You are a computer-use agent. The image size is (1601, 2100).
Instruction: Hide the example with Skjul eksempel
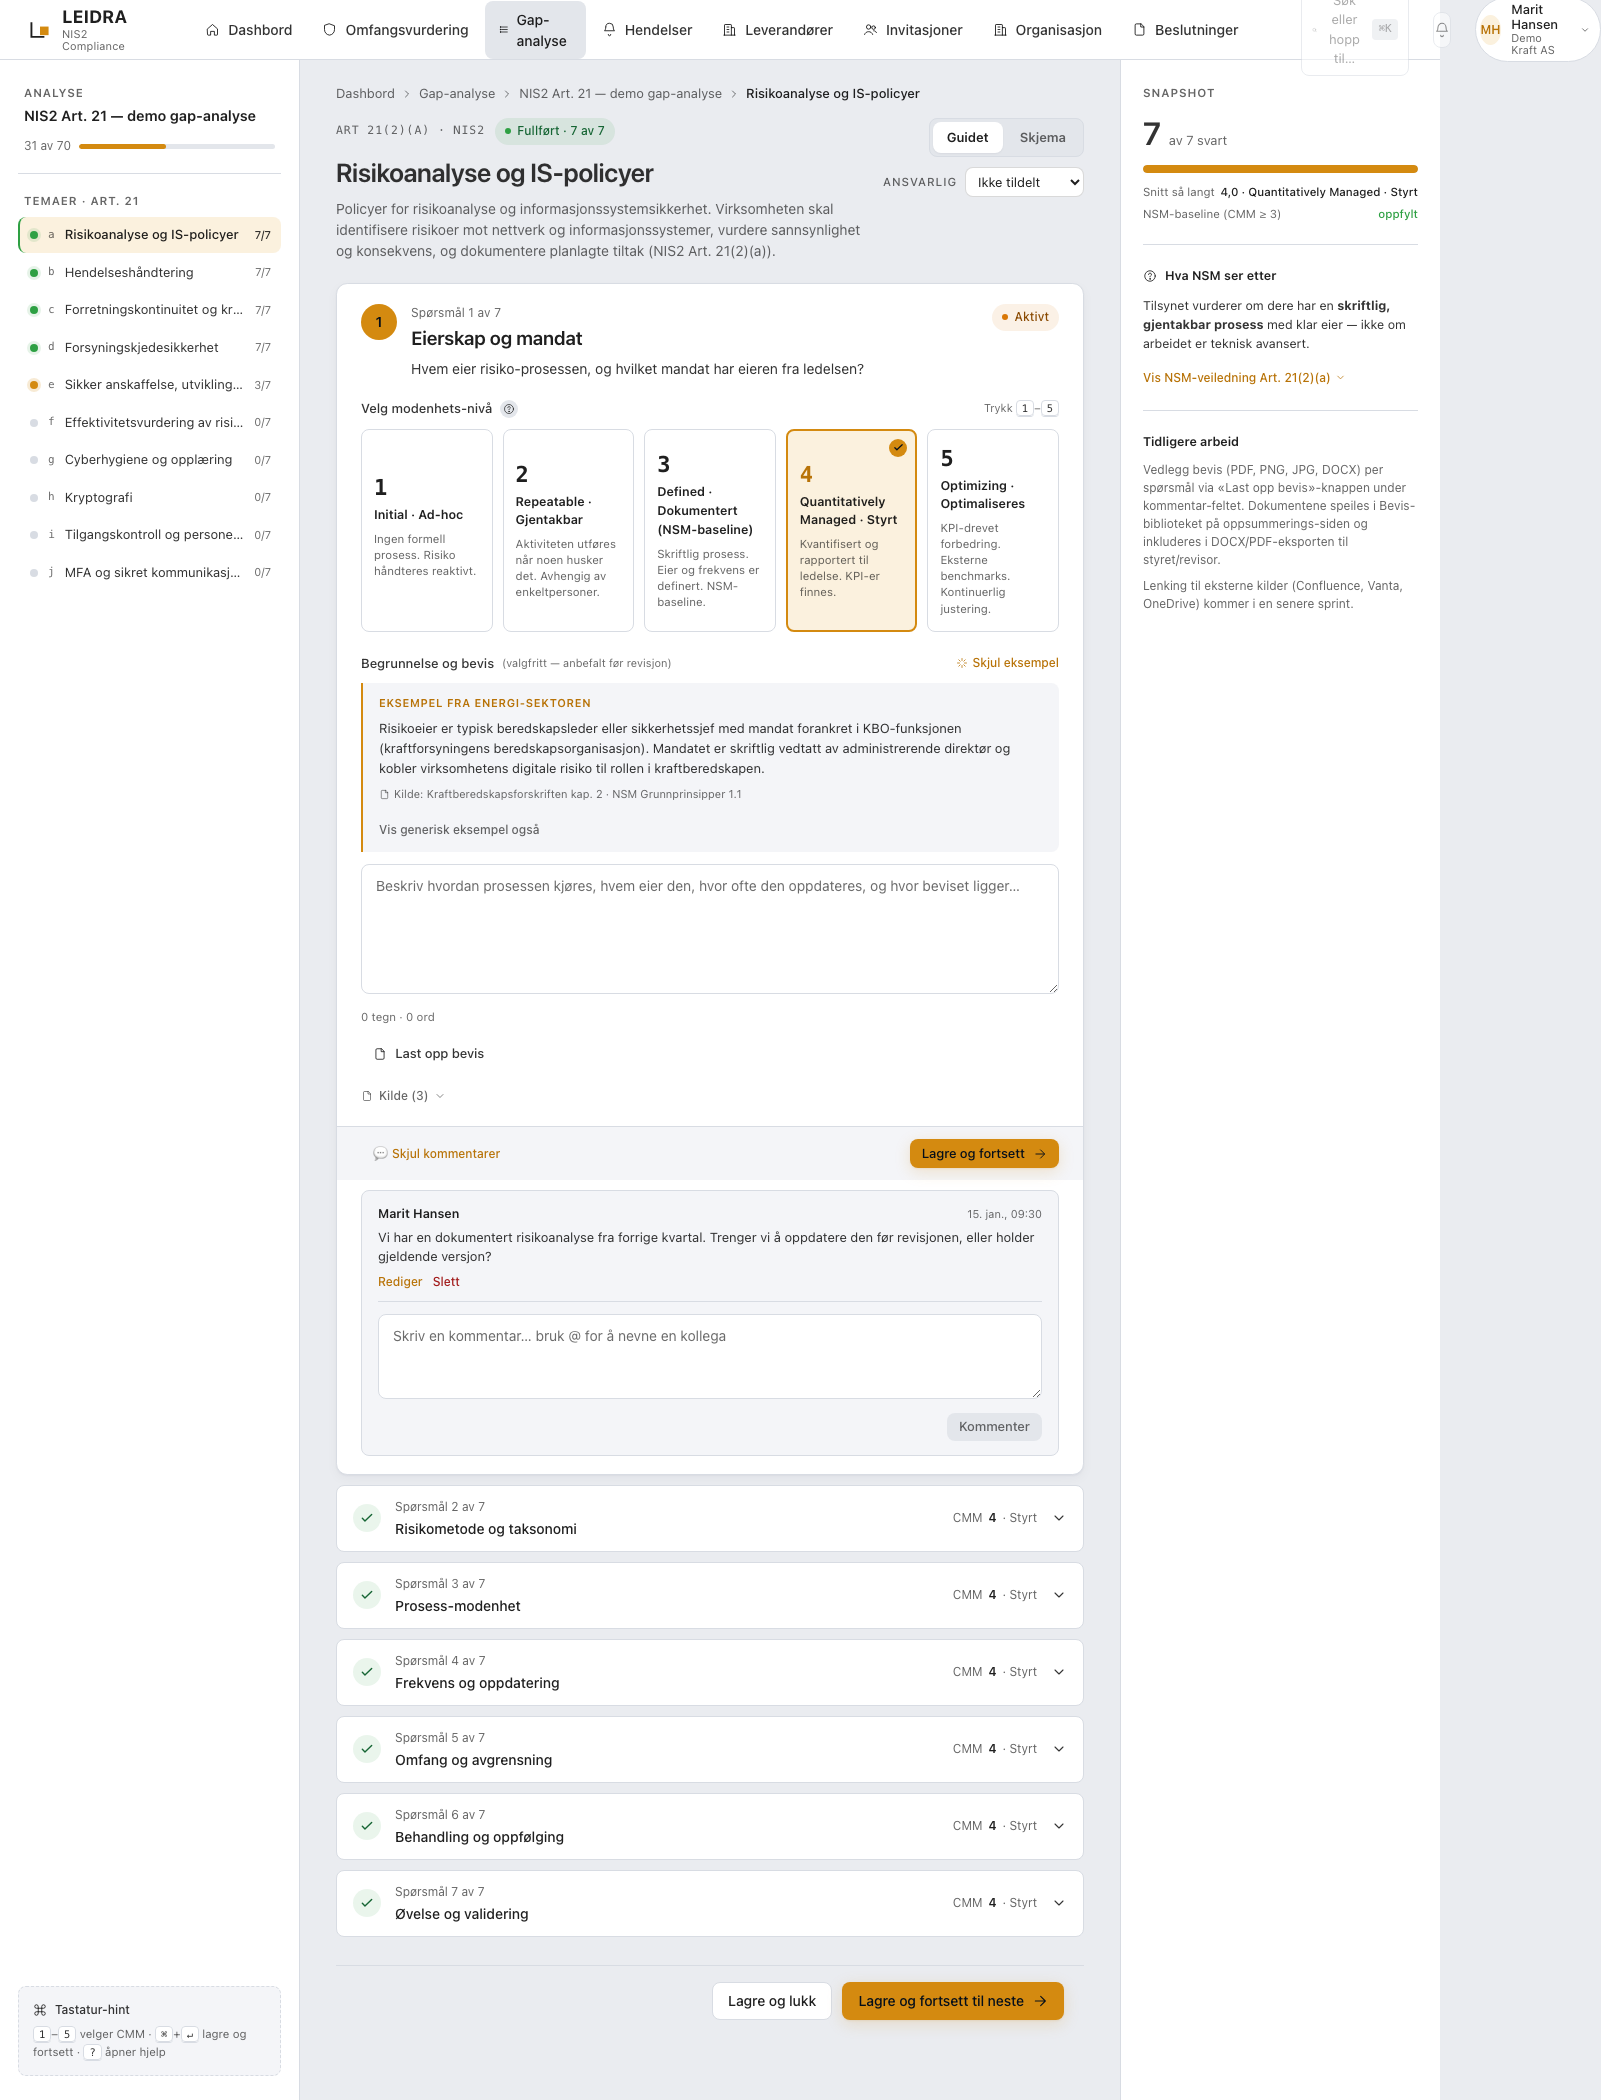tap(1007, 663)
